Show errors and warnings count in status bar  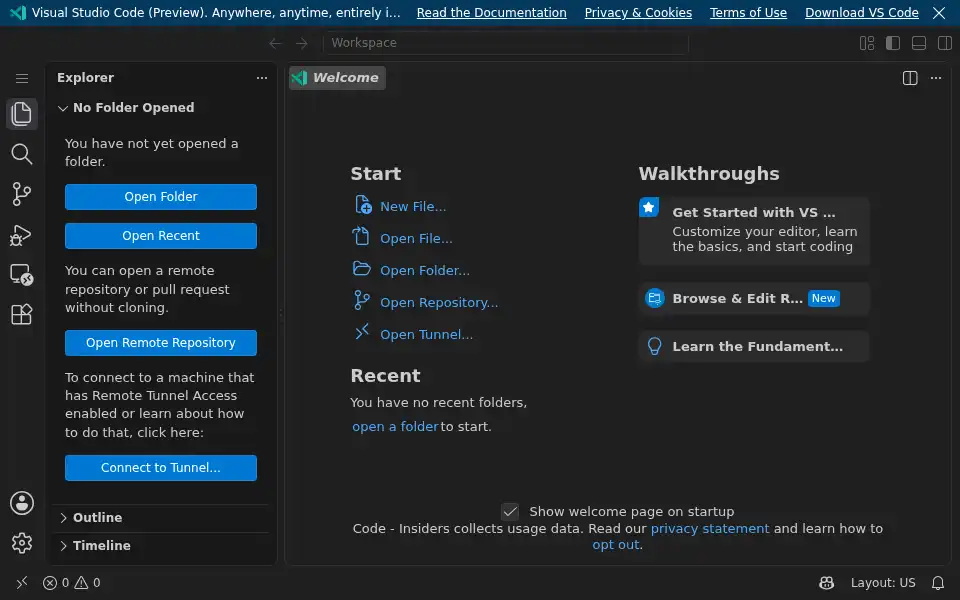point(72,583)
